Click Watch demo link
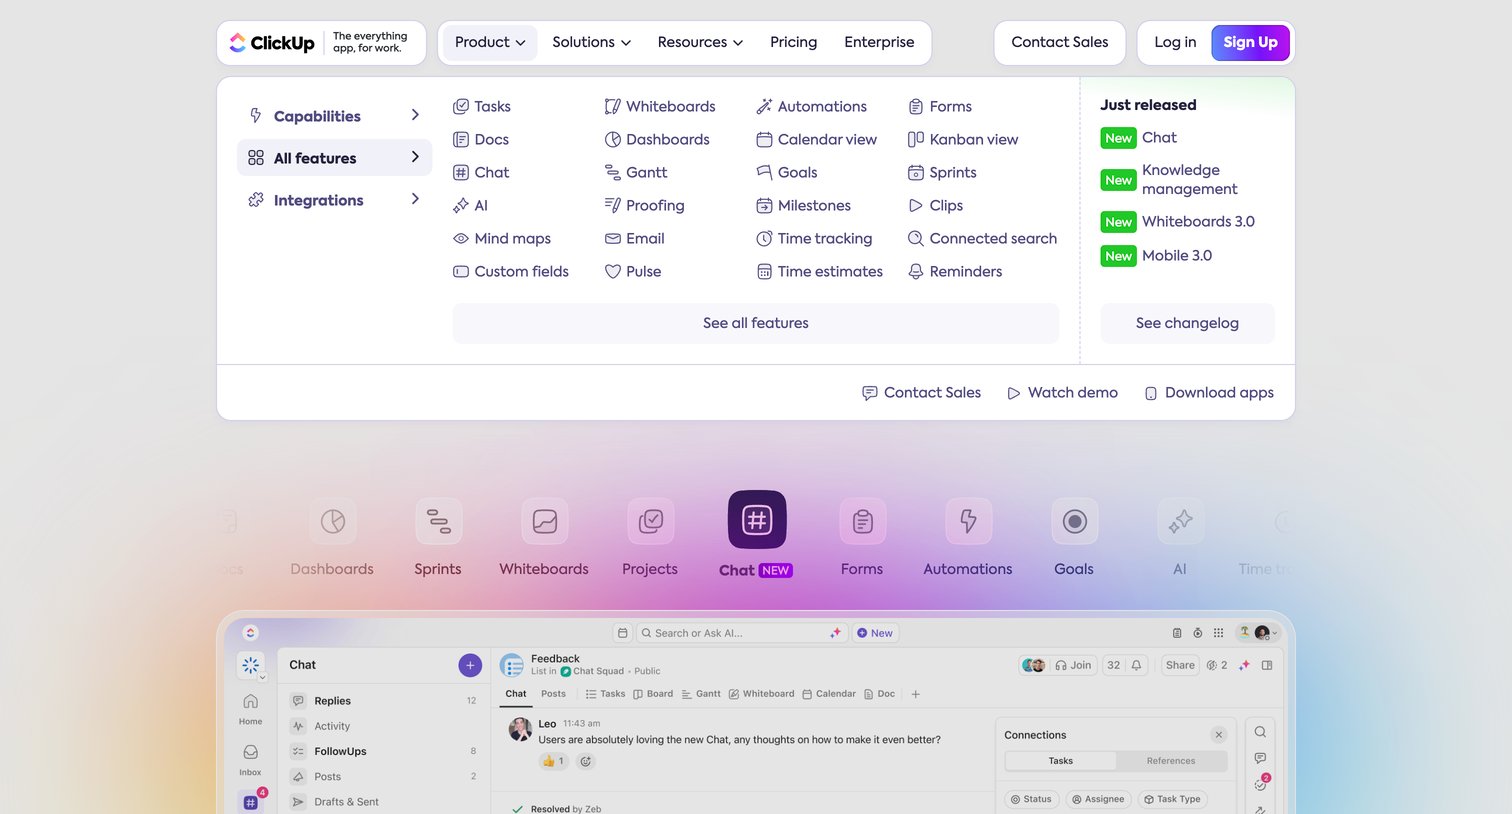 tap(1062, 393)
